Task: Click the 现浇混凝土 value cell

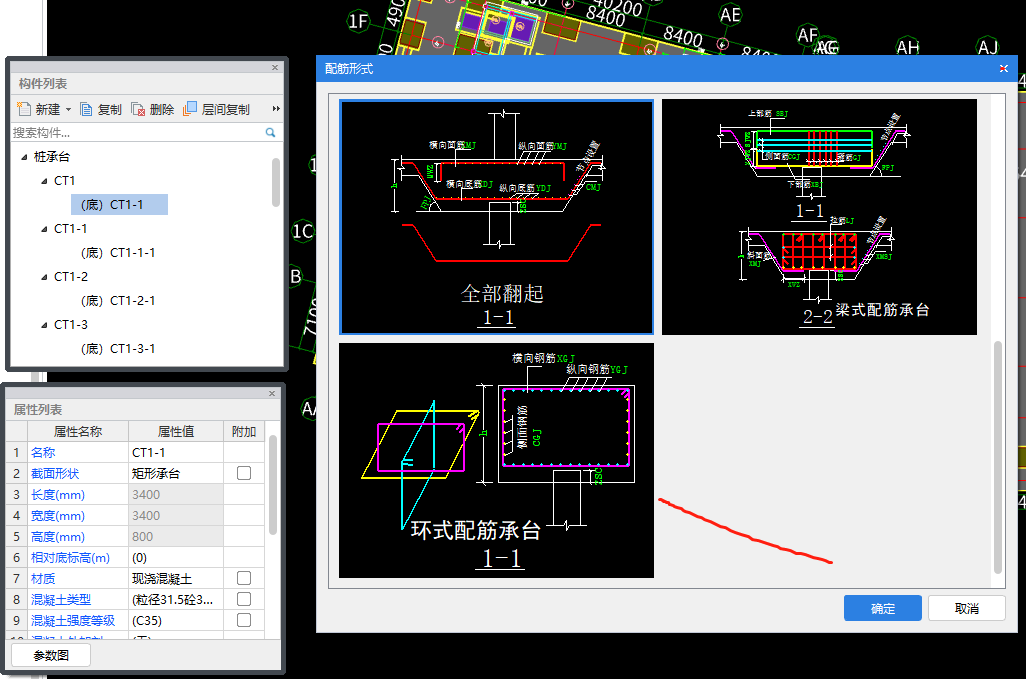Action: coord(176,579)
